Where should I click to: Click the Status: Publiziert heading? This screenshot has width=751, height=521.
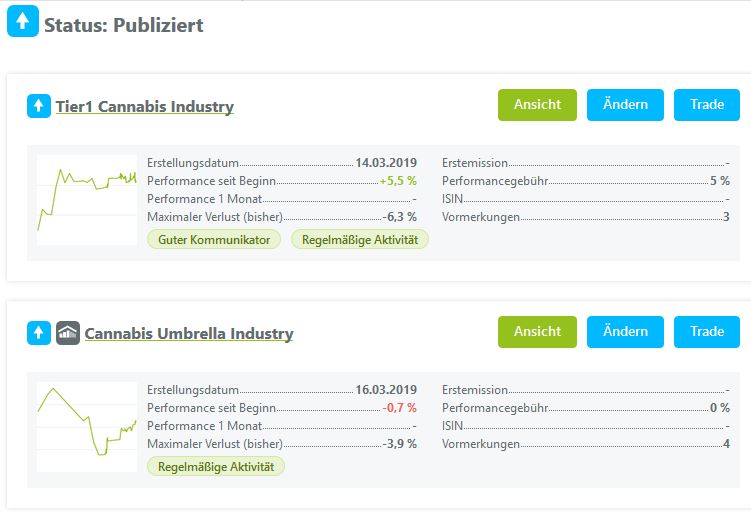point(123,25)
